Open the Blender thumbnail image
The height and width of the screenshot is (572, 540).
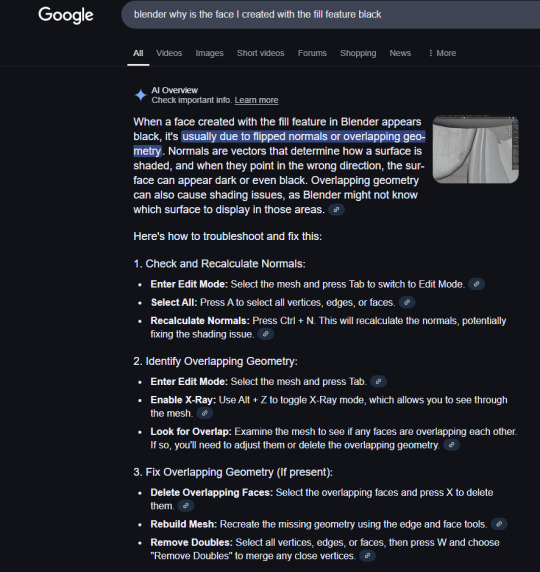pos(475,150)
